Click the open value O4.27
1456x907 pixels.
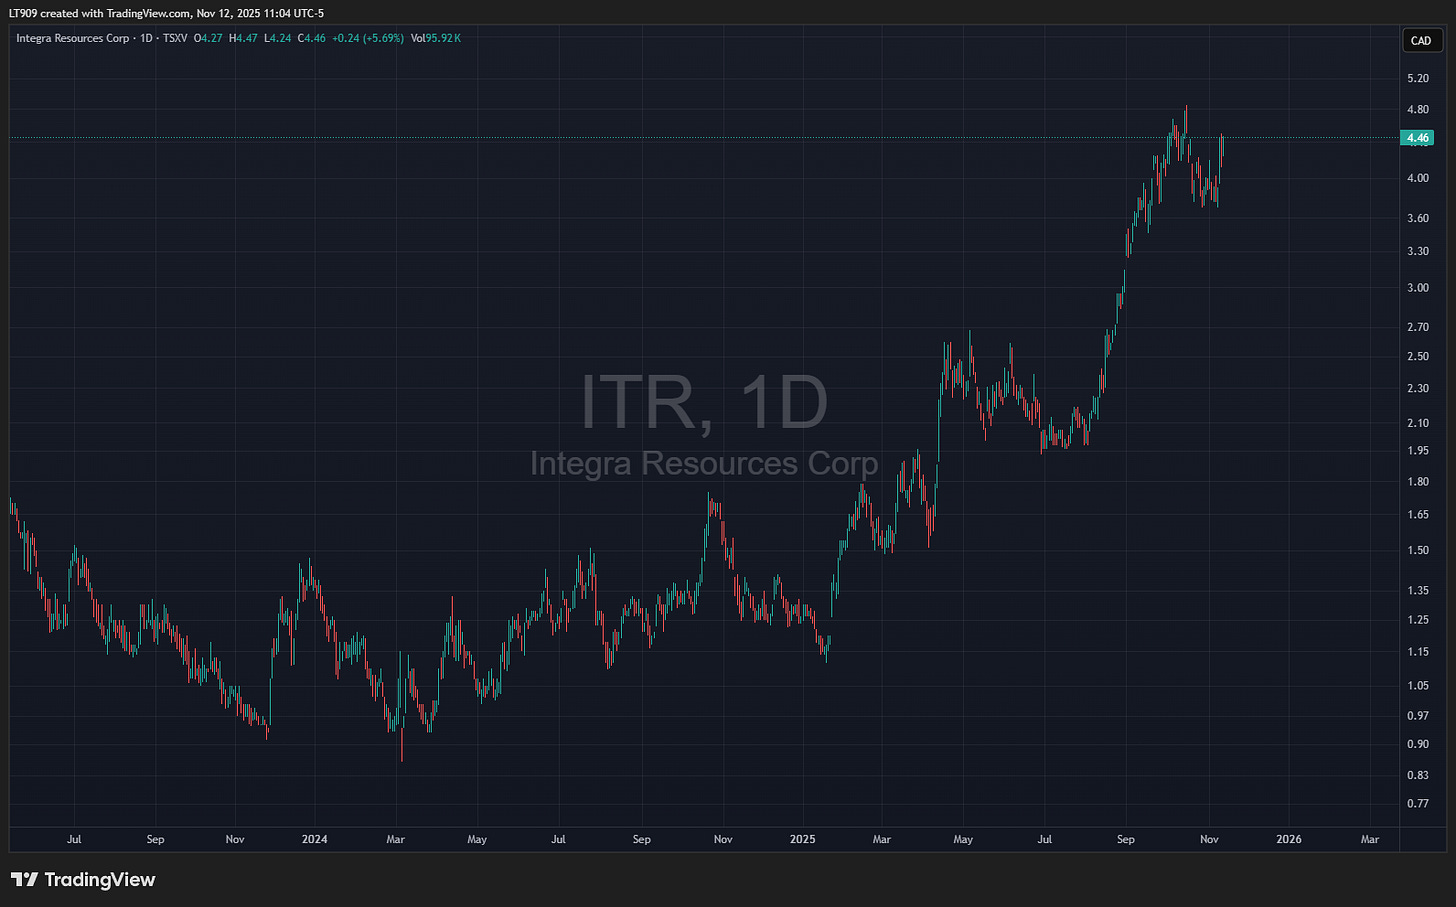(207, 38)
